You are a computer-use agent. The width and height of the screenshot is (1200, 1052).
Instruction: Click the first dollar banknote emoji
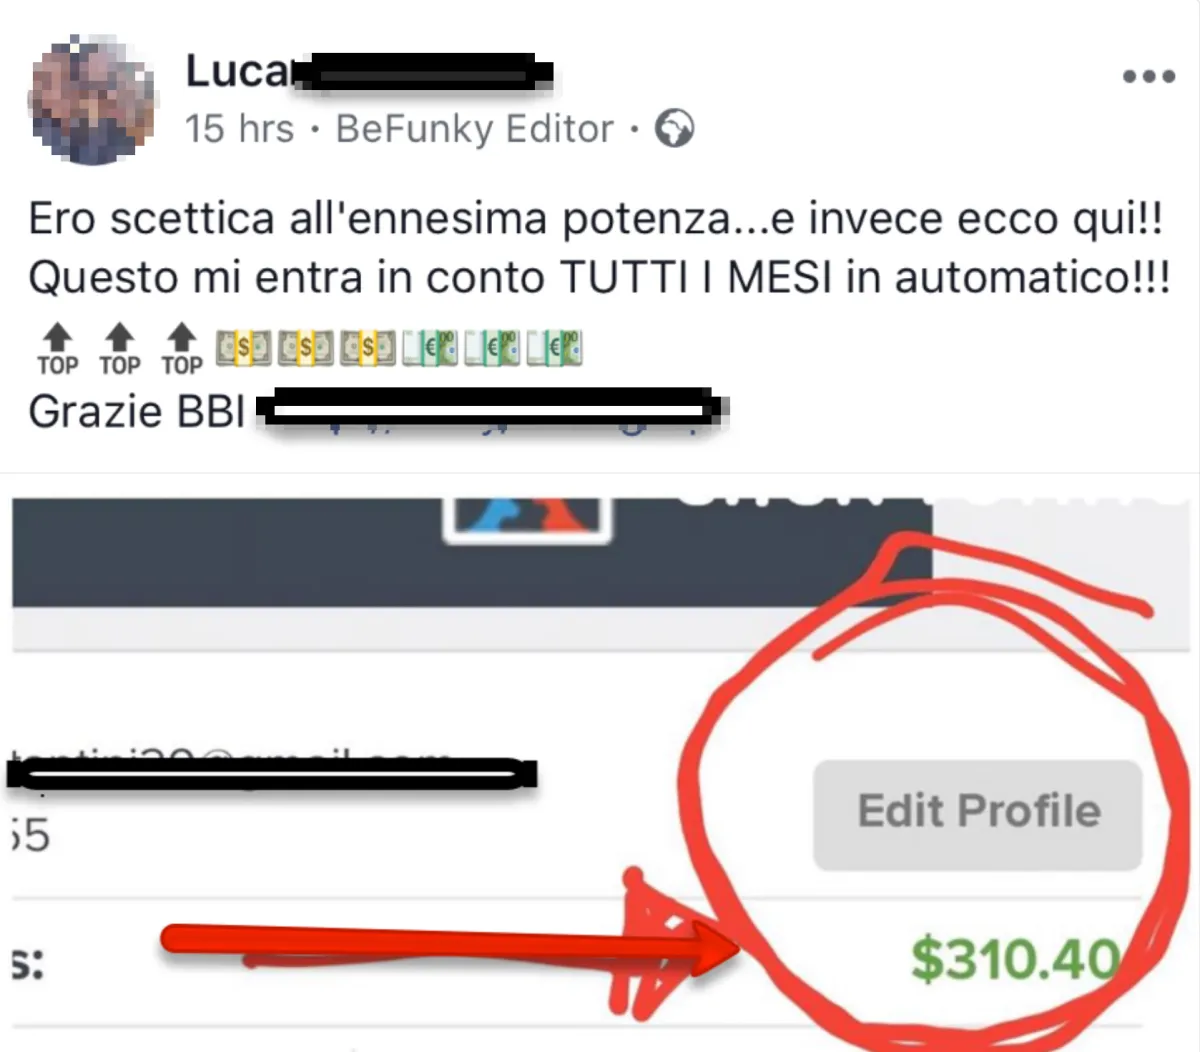tap(244, 349)
